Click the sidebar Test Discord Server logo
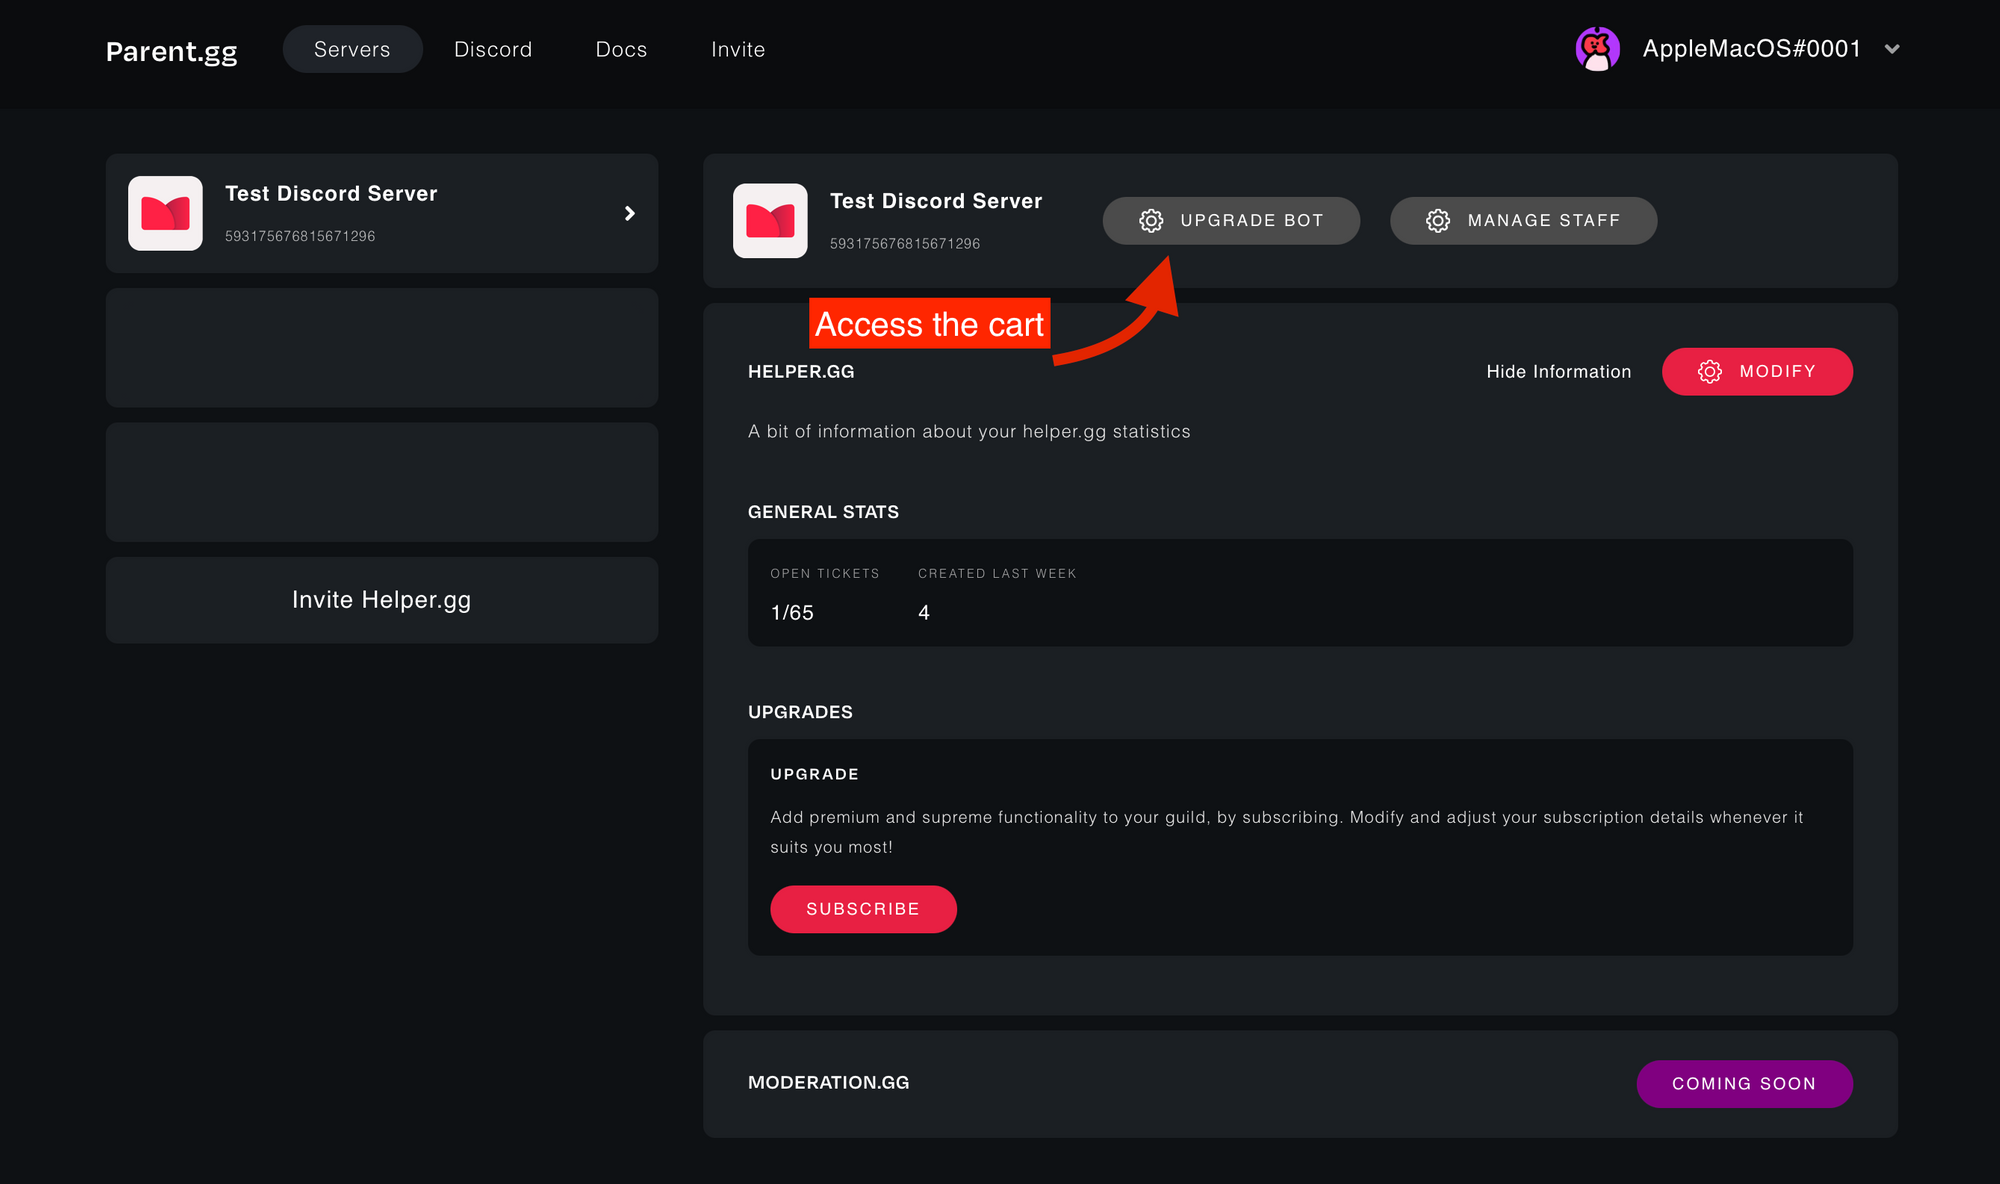2000x1184 pixels. pyautogui.click(x=165, y=213)
